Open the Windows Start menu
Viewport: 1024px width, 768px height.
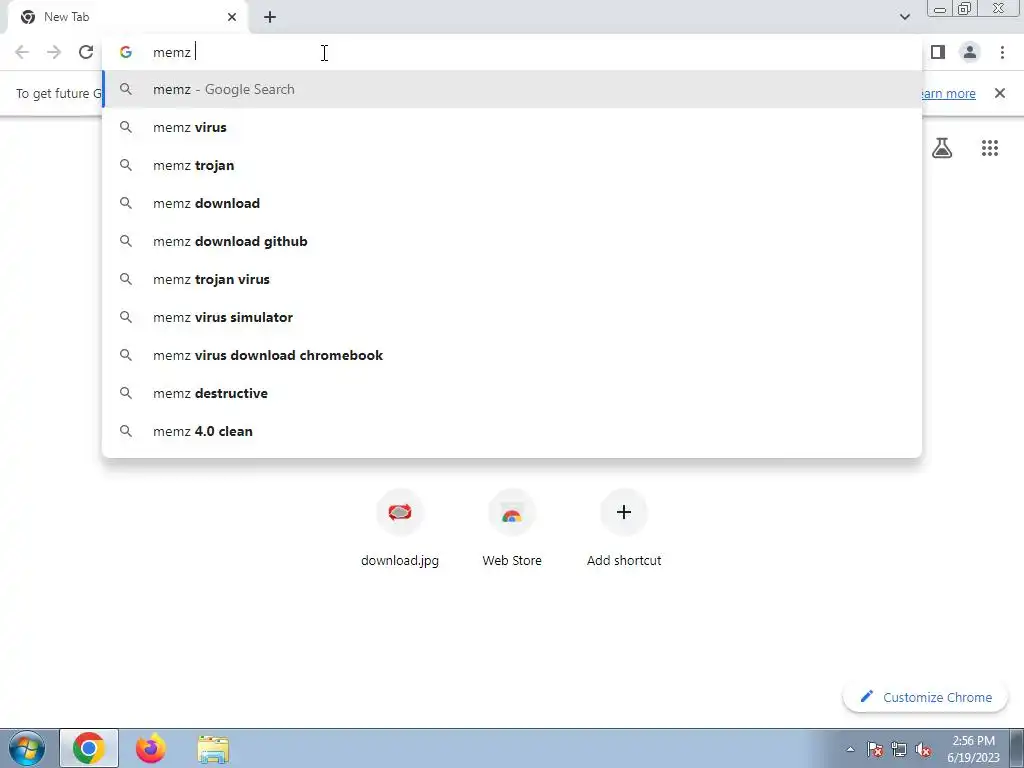(27, 748)
